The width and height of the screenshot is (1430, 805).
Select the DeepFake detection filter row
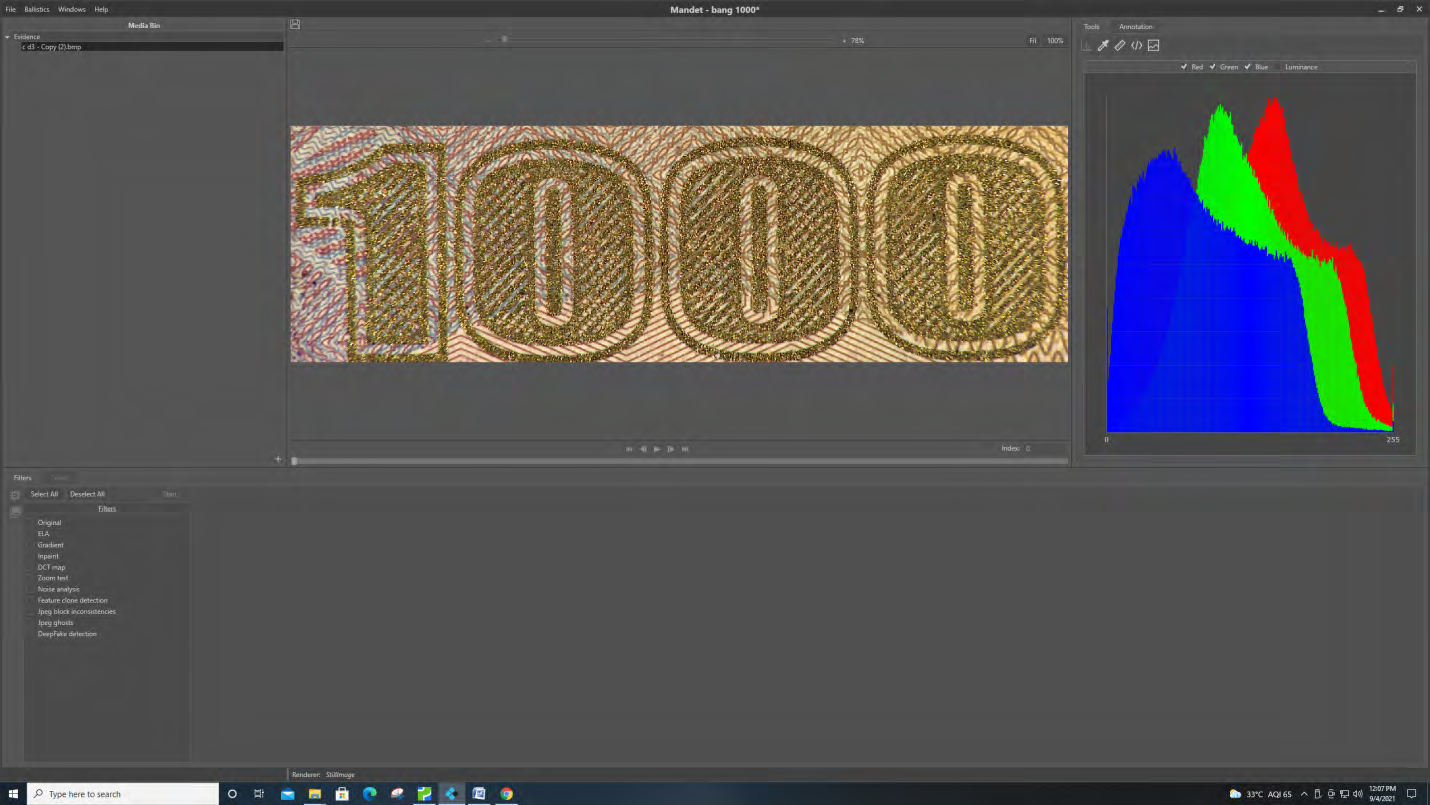[107, 634]
